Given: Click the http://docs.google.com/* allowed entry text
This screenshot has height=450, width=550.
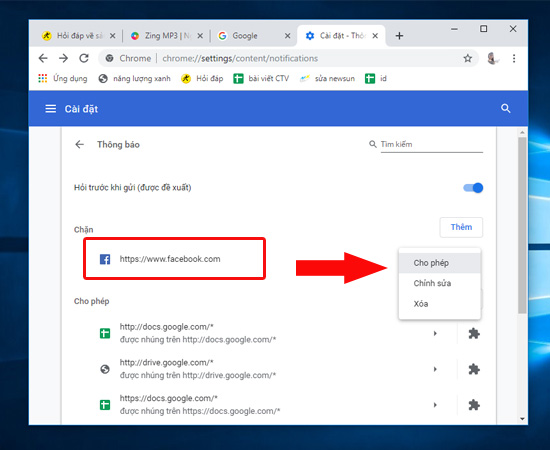Looking at the screenshot, I should coord(167,327).
